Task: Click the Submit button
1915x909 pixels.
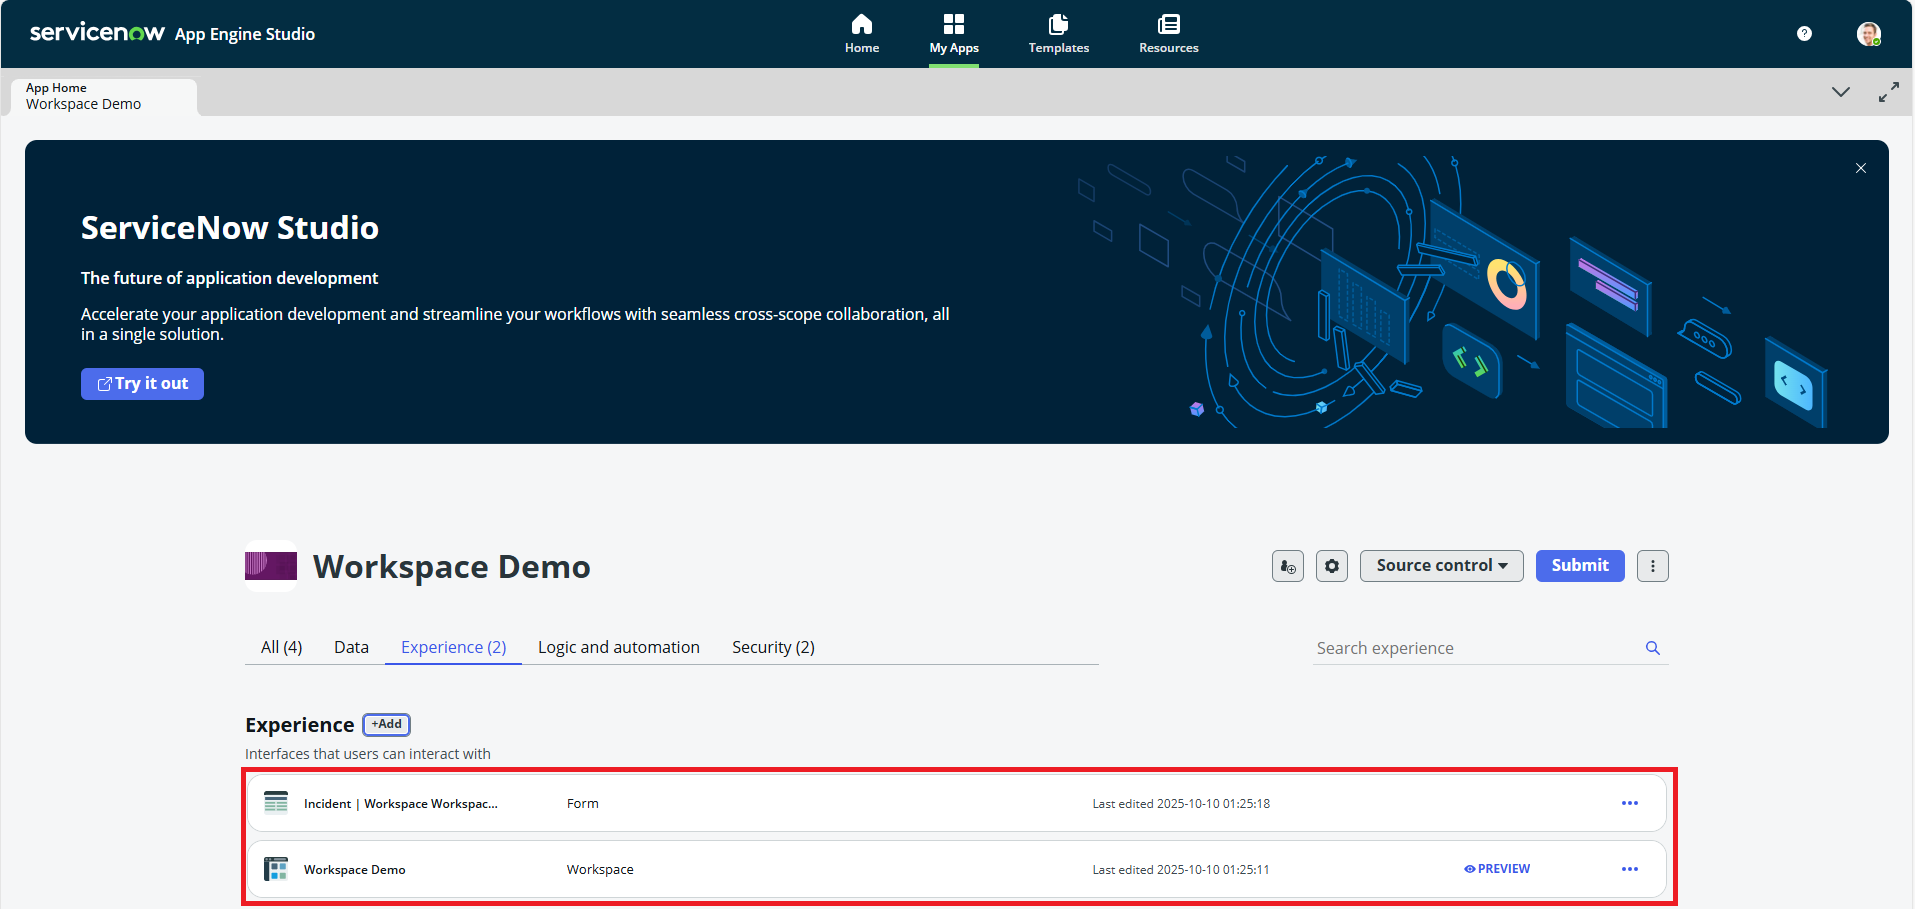Action: pyautogui.click(x=1580, y=566)
